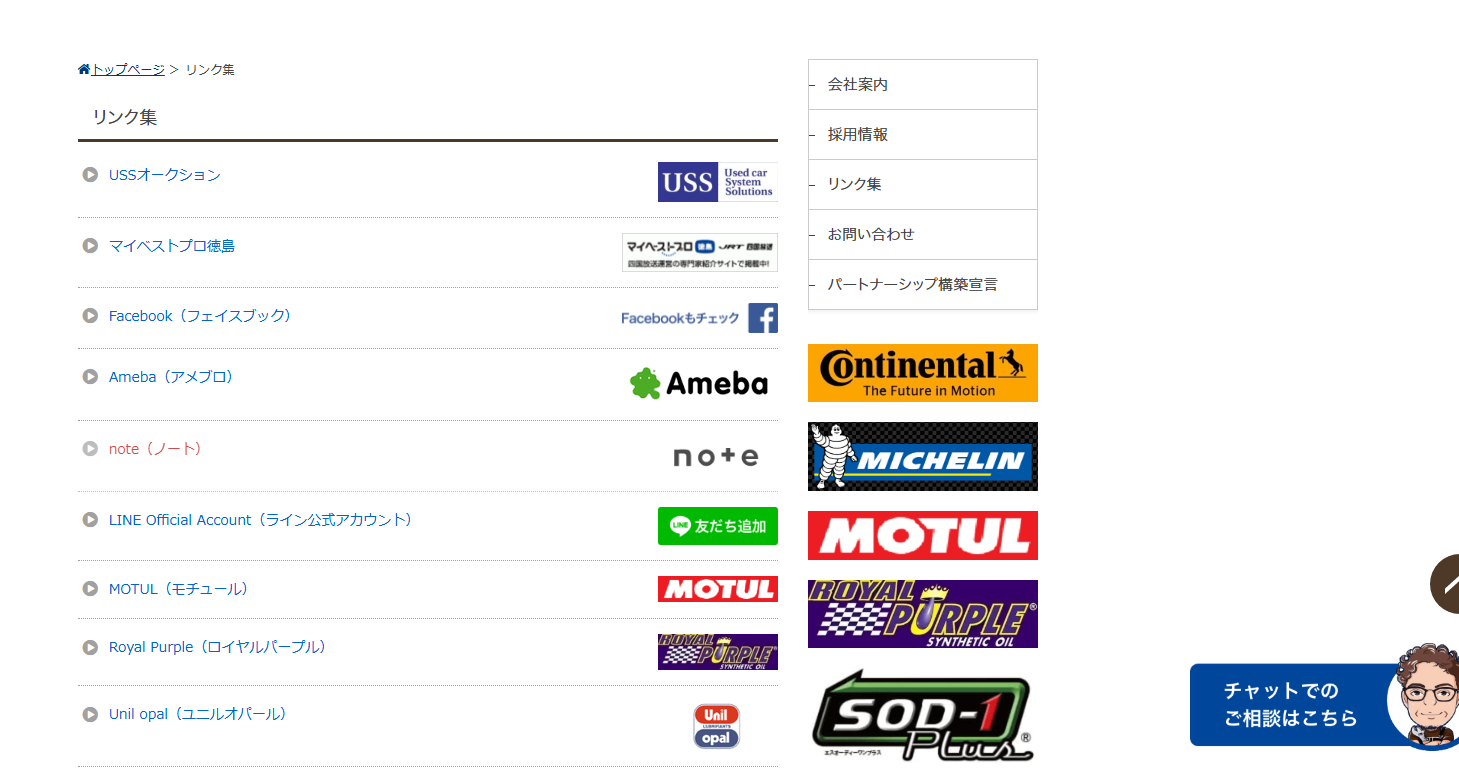
Task: Click the note logo image
Action: [x=715, y=457]
